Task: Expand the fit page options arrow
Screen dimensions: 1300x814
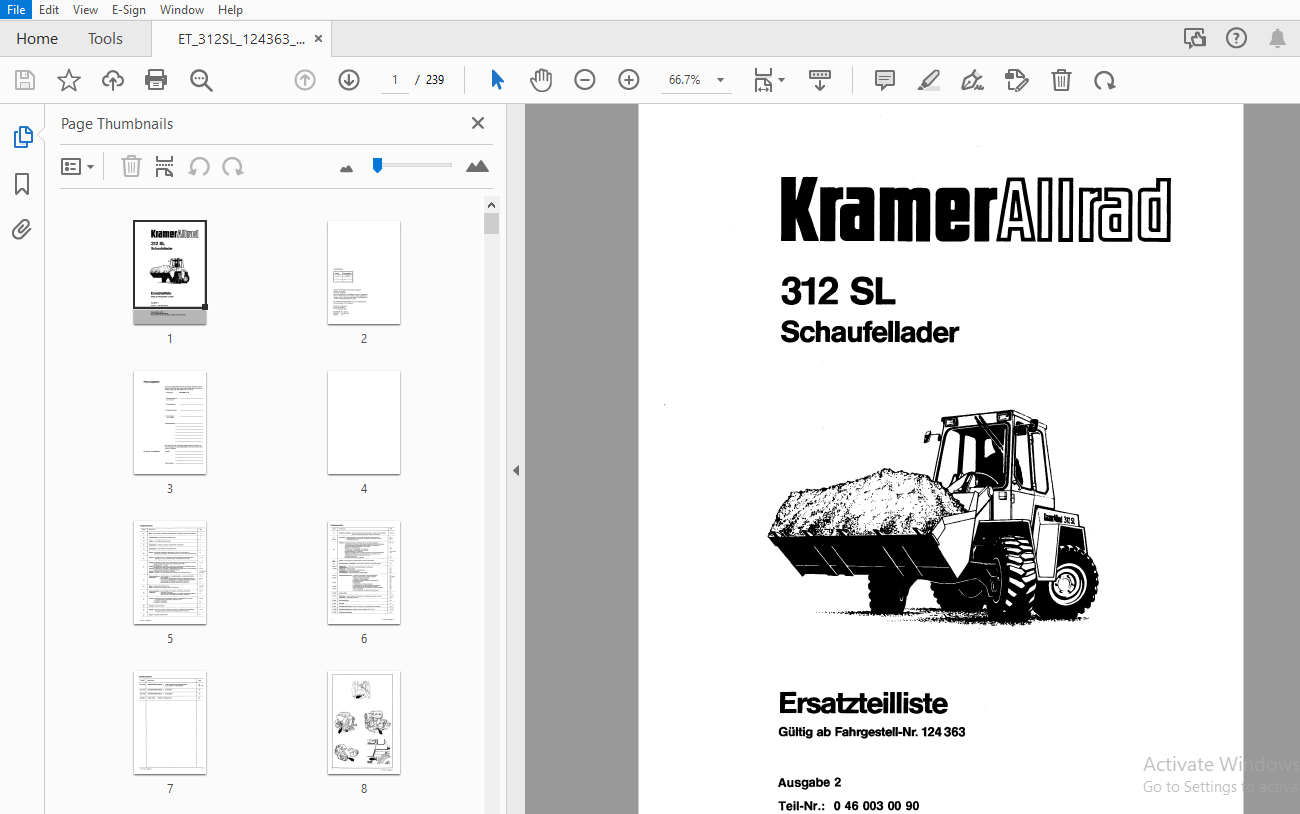Action: [x=782, y=80]
